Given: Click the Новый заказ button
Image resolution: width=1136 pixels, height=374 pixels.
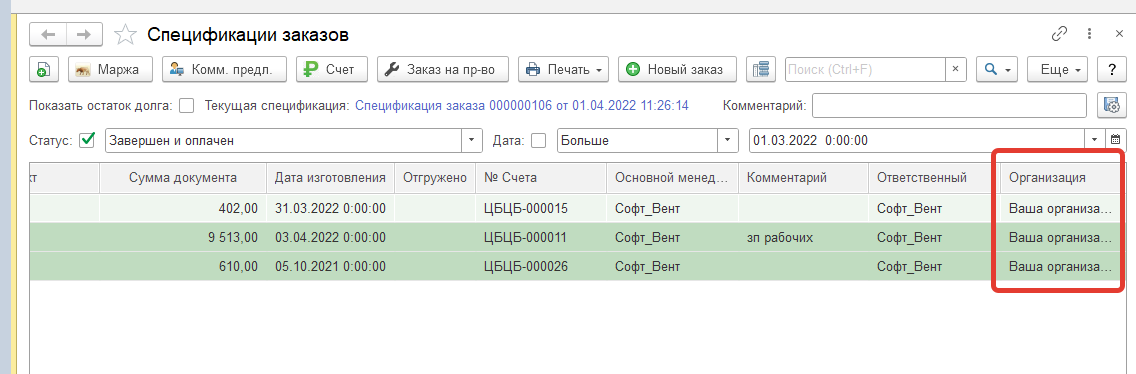Looking at the screenshot, I should 677,70.
